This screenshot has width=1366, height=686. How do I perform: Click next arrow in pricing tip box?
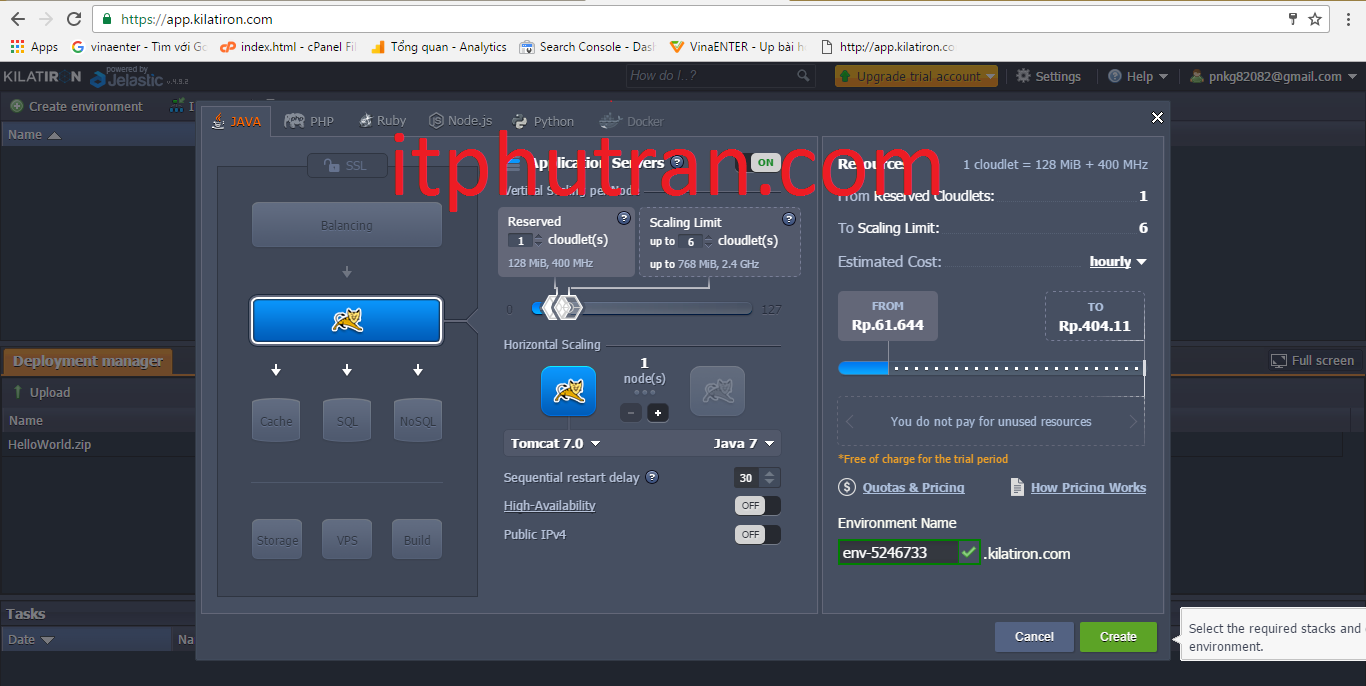click(1133, 421)
